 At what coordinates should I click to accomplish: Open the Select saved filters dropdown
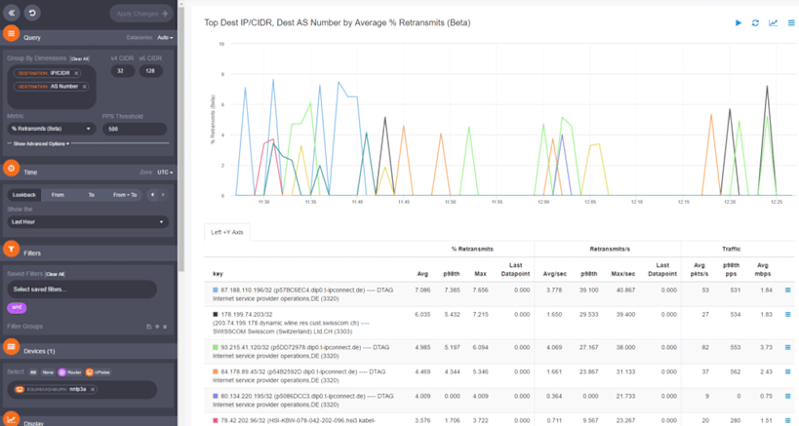coord(82,289)
